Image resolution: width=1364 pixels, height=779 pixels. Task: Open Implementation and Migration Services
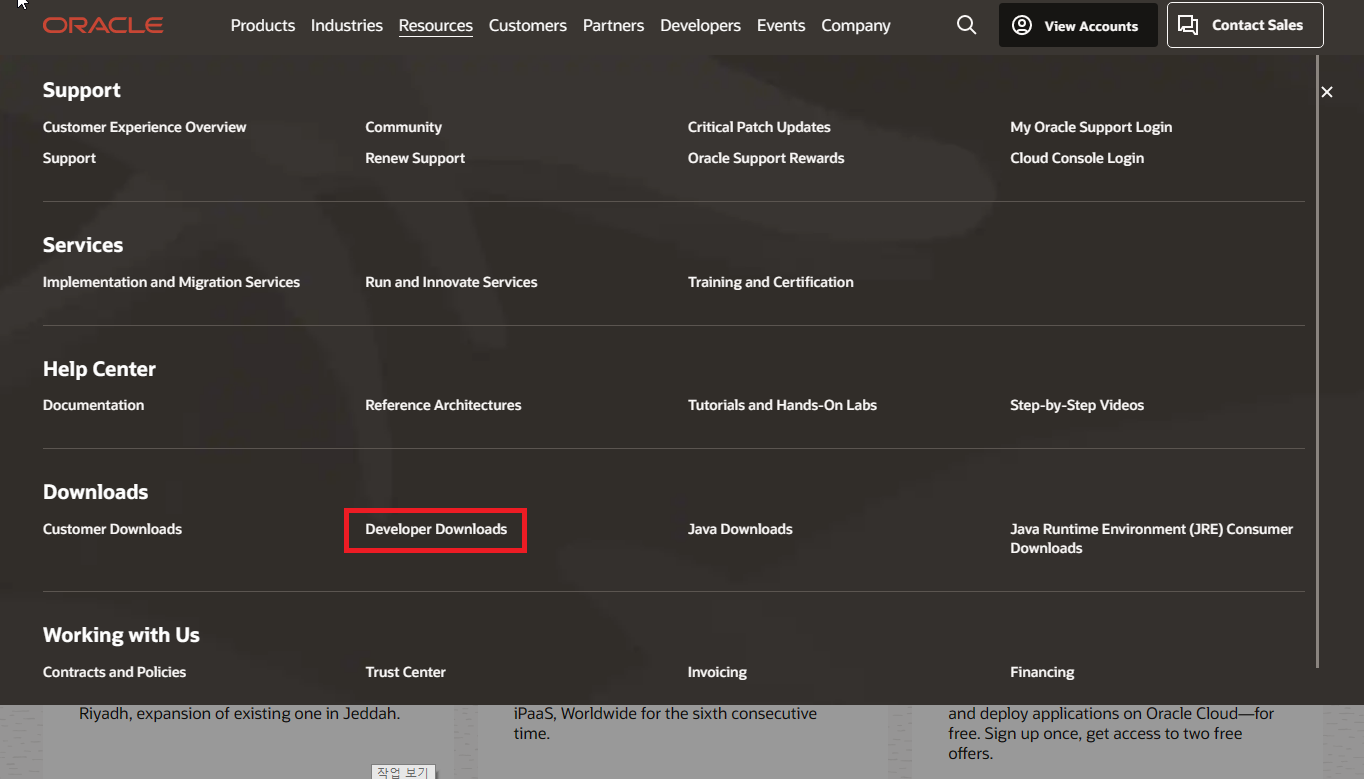(x=171, y=282)
